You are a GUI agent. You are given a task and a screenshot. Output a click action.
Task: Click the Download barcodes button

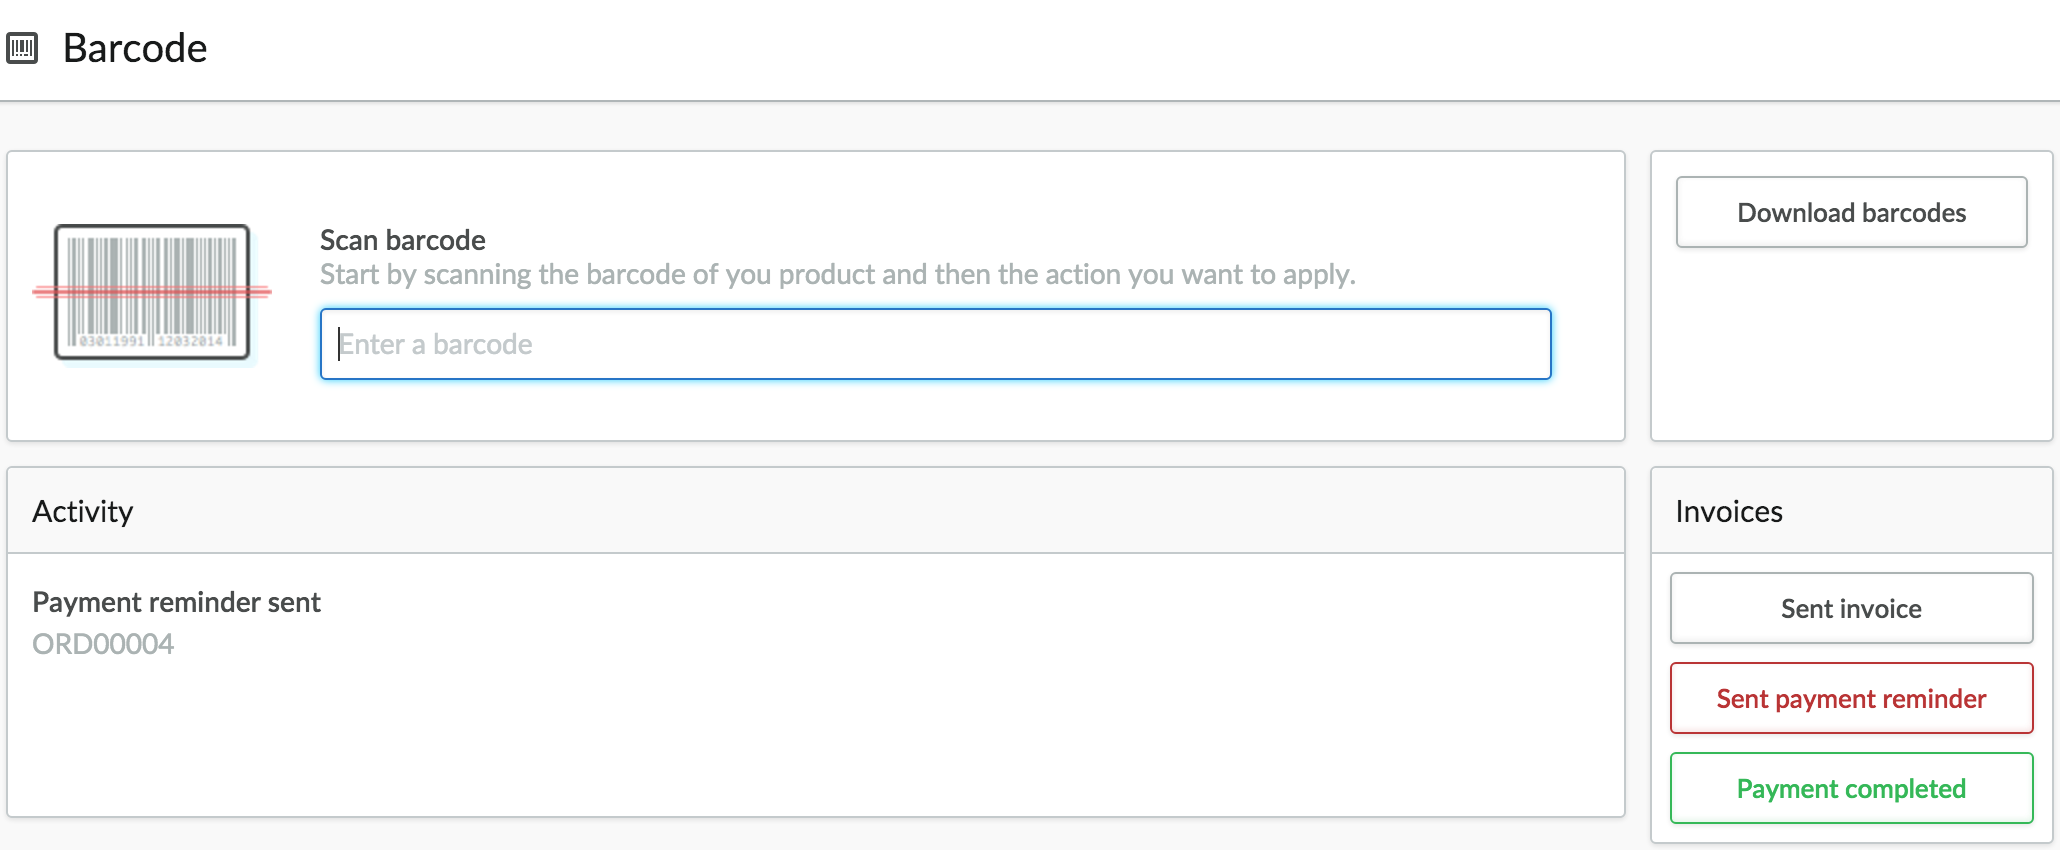point(1851,212)
